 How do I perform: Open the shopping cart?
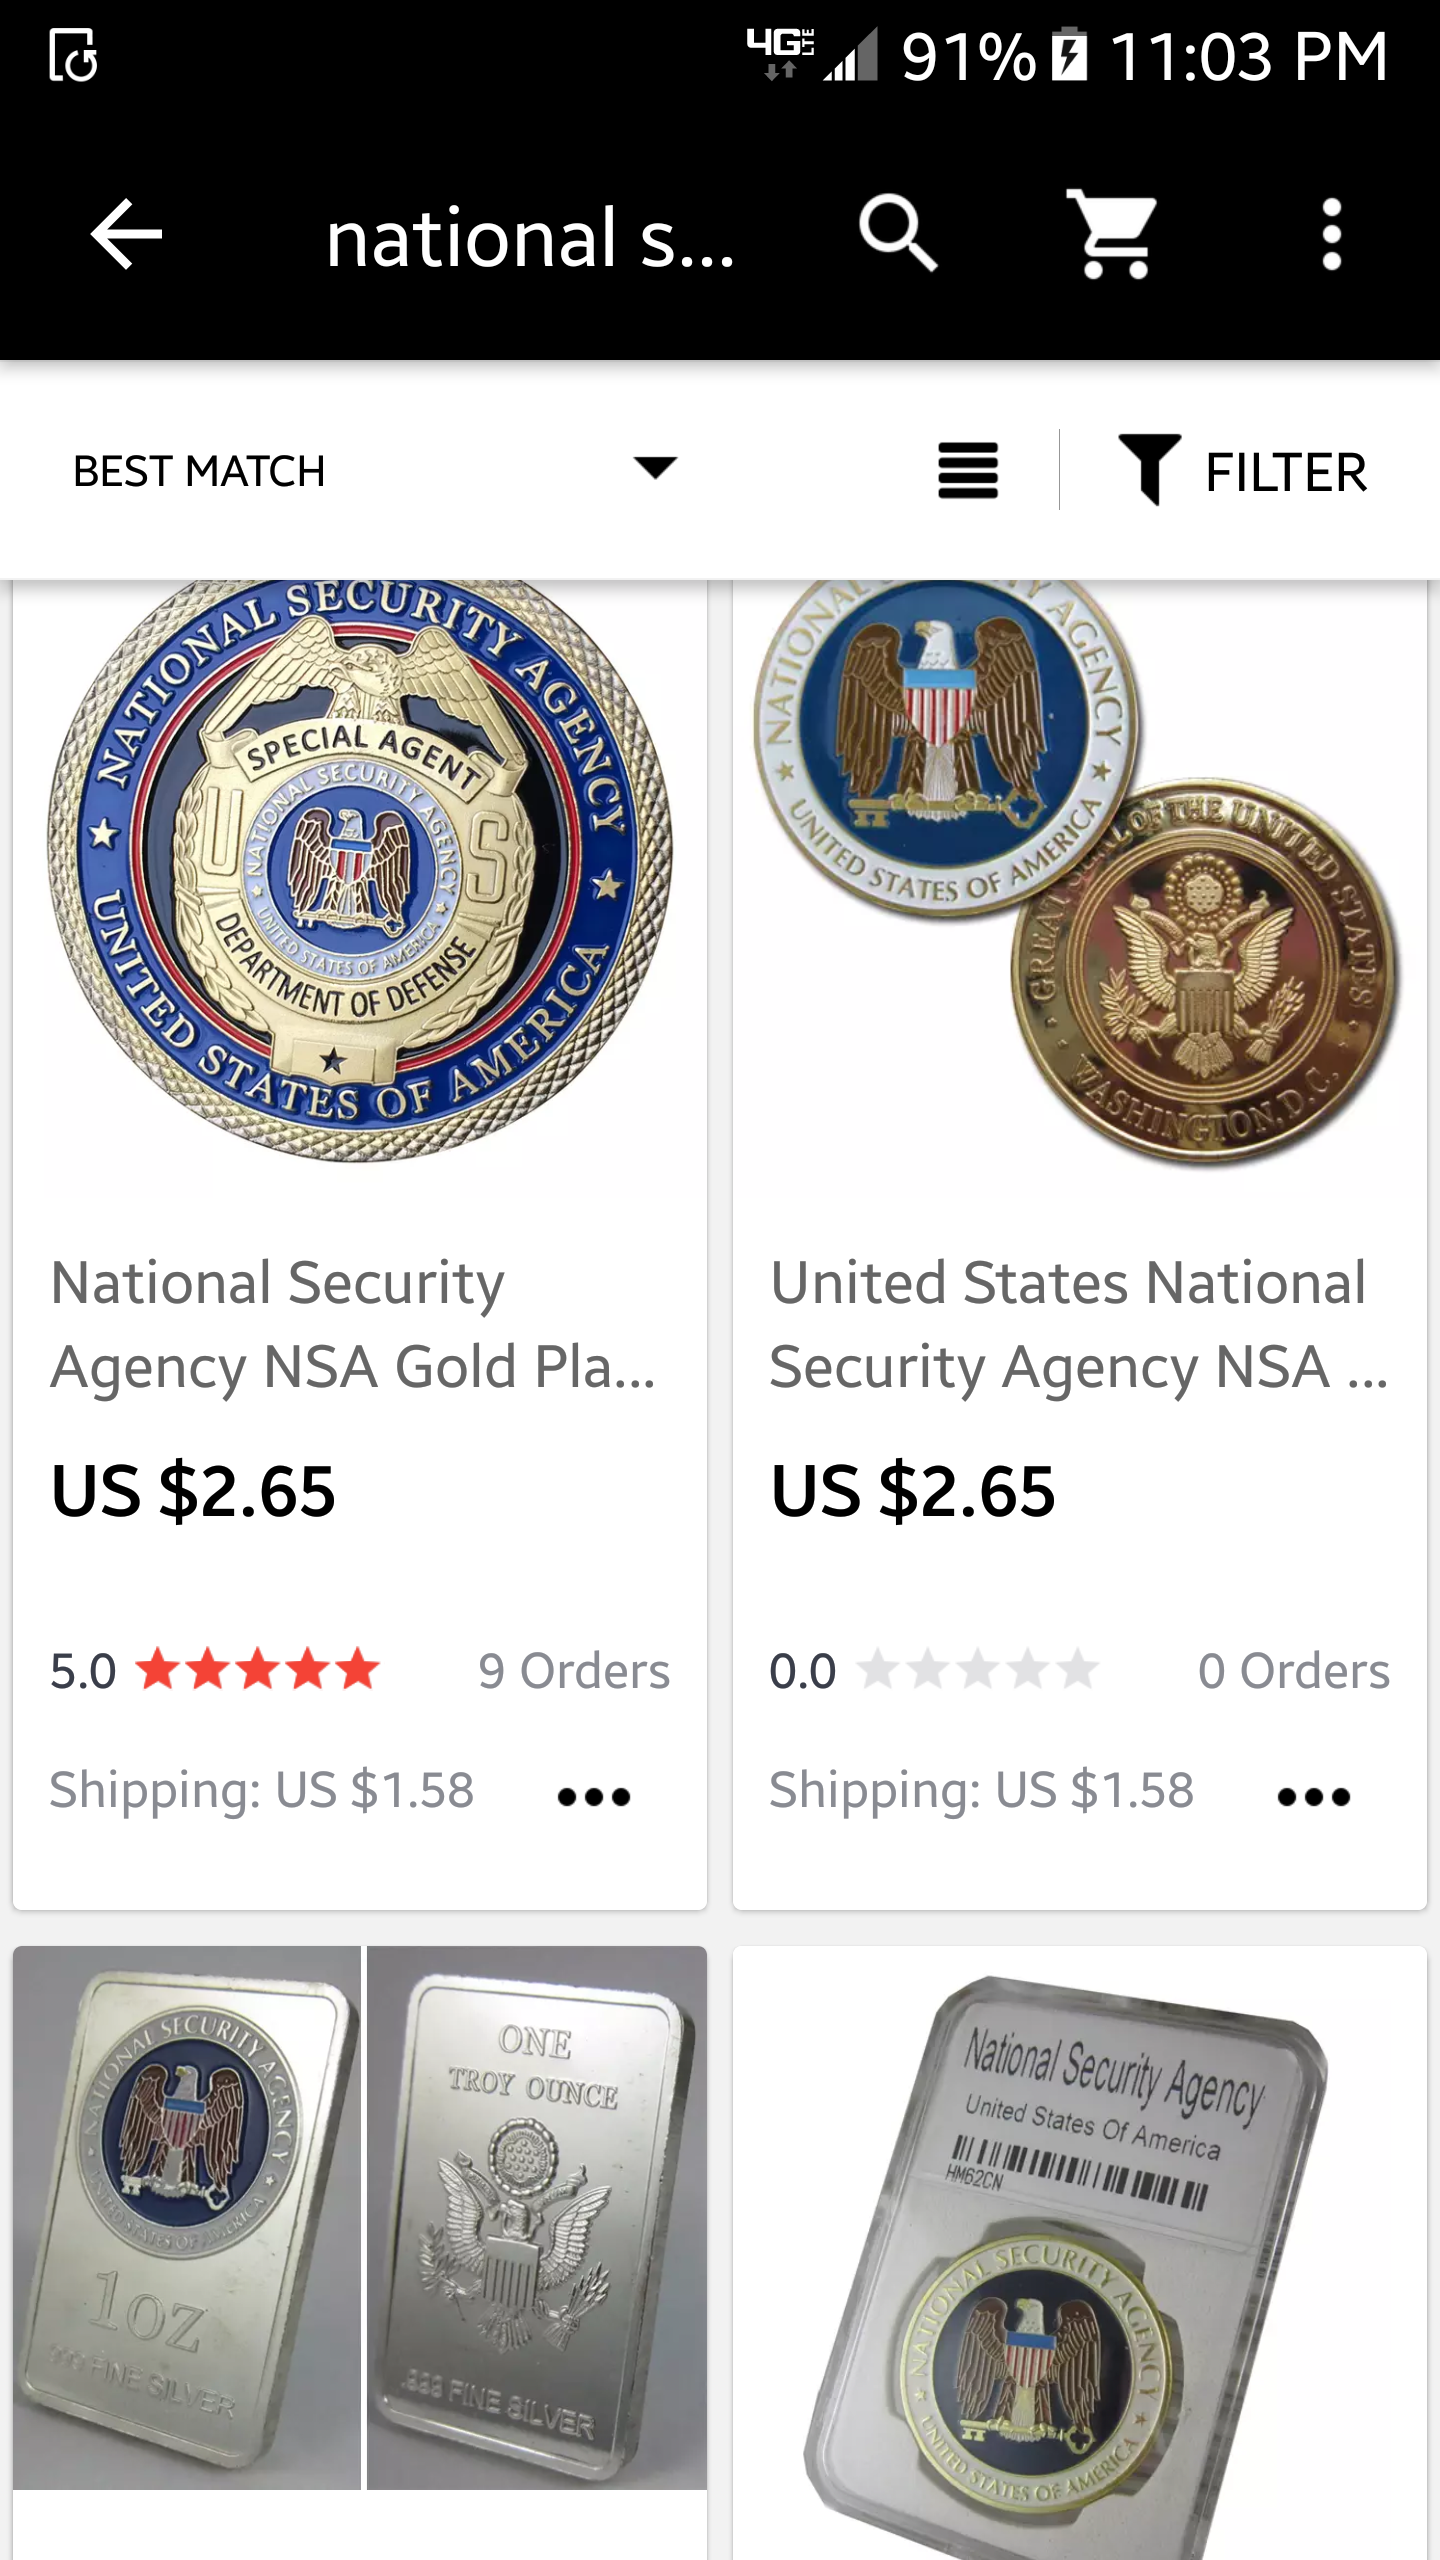1112,235
